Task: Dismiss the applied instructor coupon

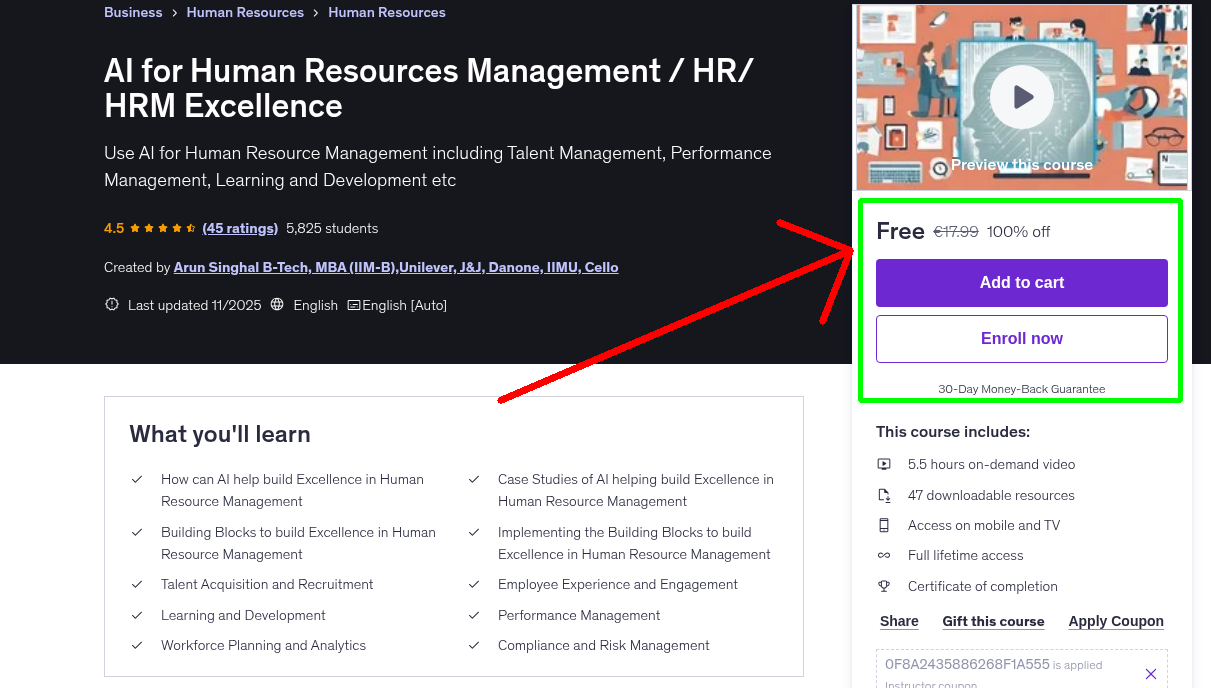Action: click(1150, 673)
